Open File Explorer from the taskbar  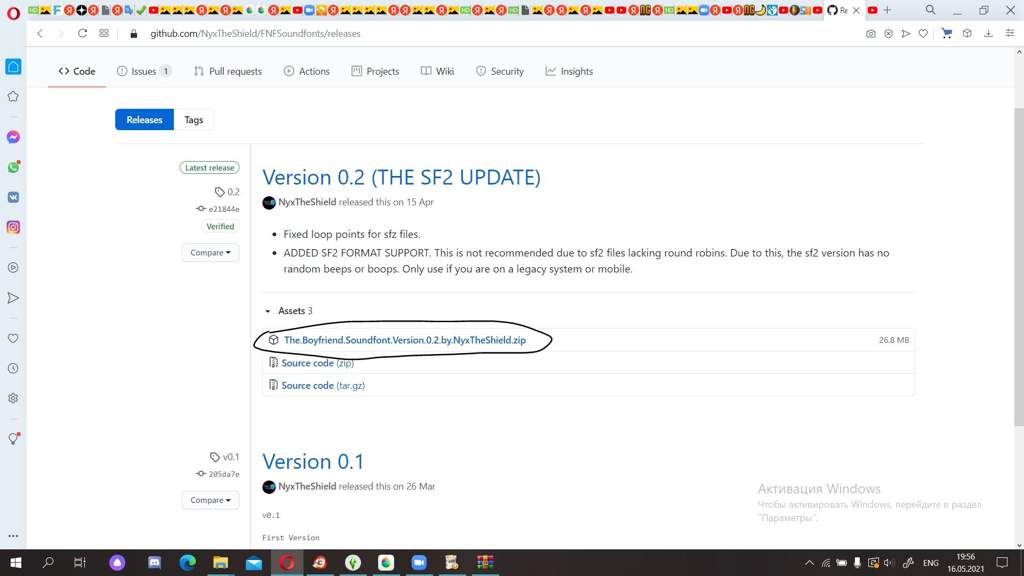(221, 562)
